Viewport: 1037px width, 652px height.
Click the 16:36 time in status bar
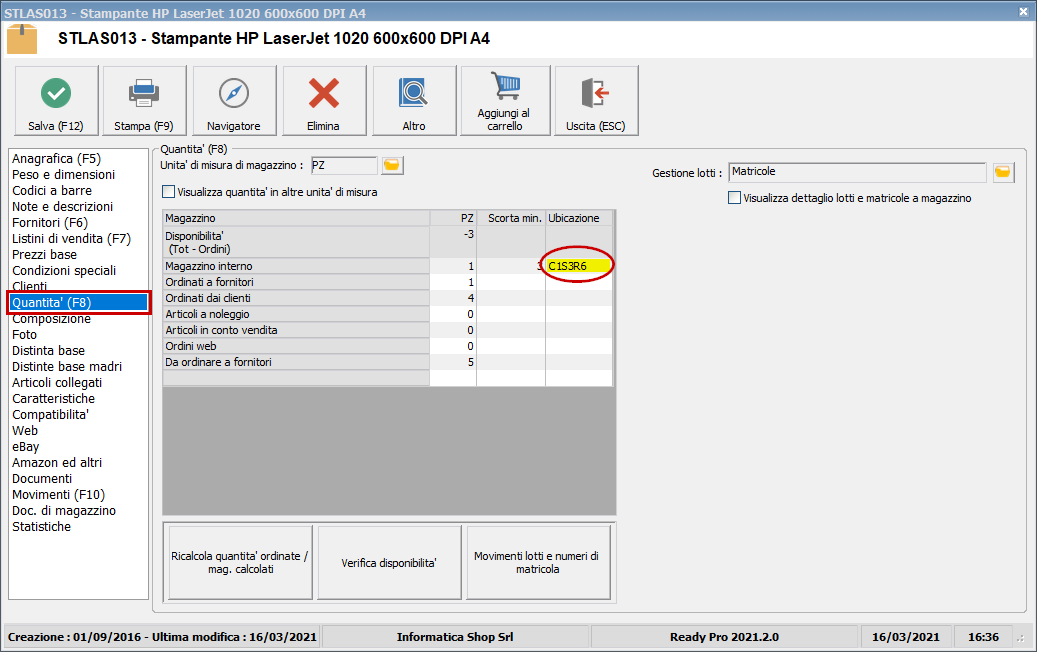point(983,637)
